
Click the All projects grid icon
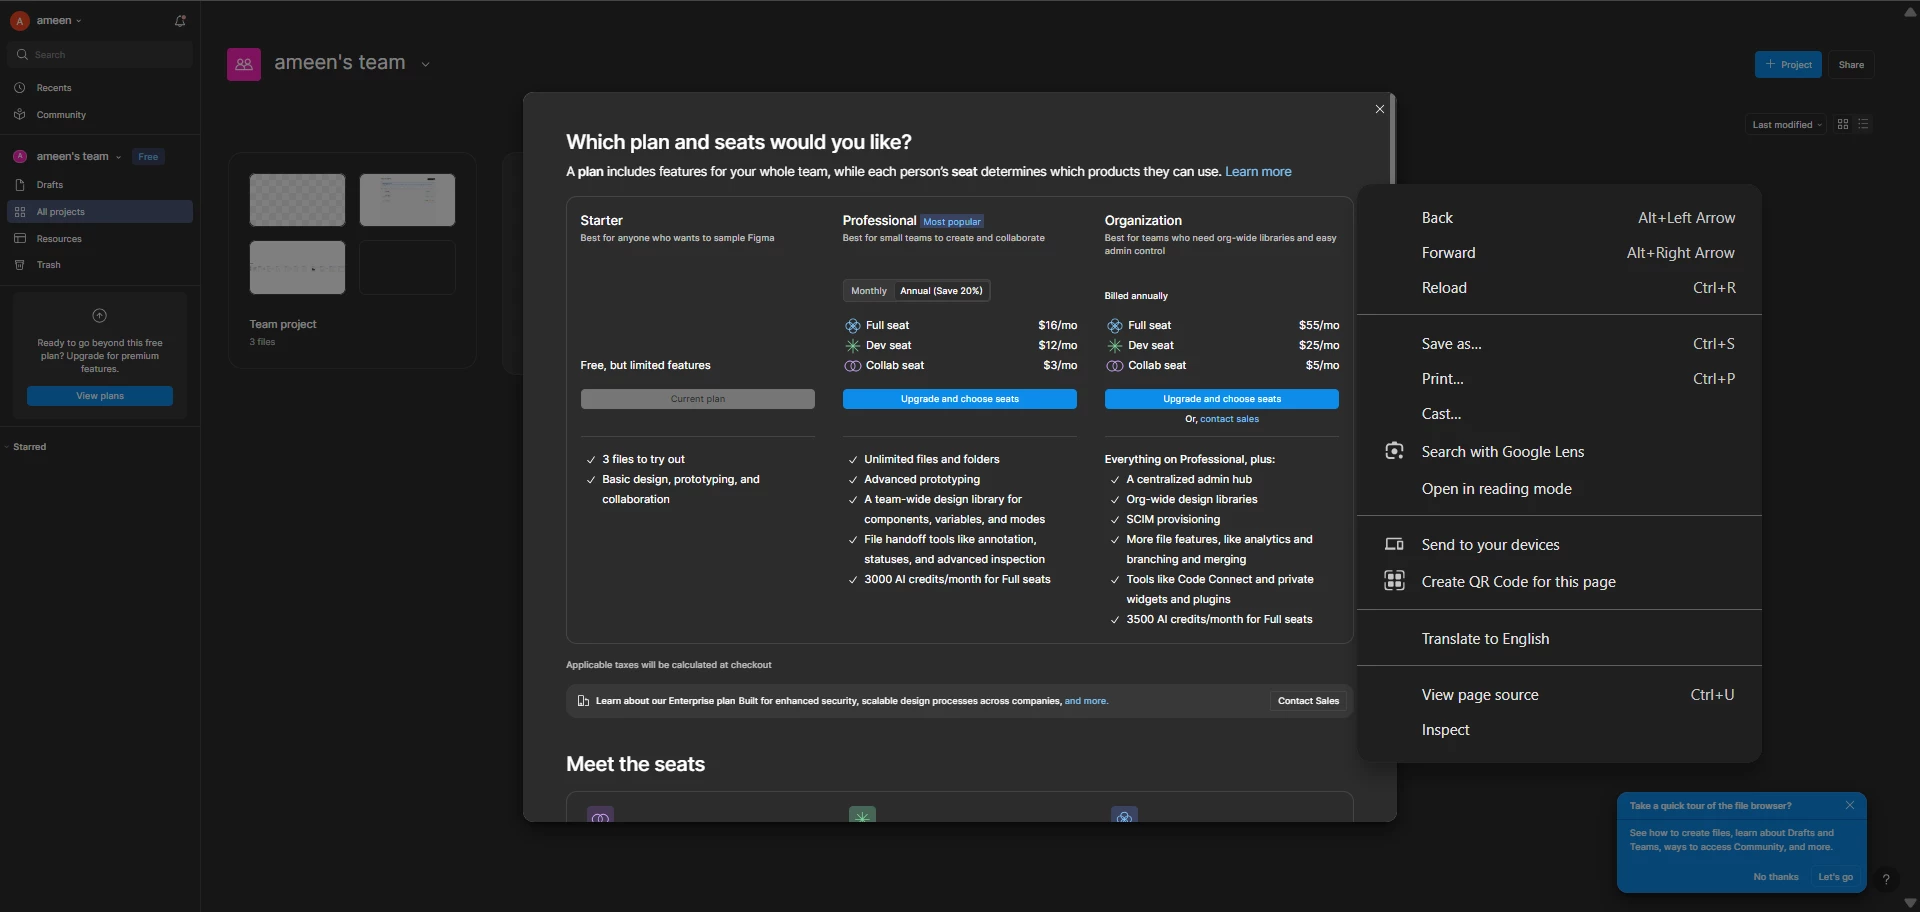20,212
